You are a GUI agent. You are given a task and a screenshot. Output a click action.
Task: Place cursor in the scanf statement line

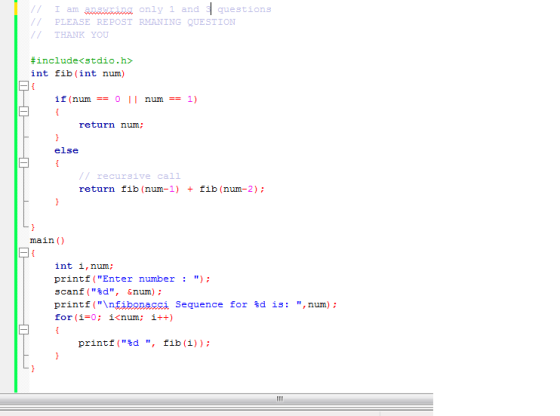coord(108,292)
